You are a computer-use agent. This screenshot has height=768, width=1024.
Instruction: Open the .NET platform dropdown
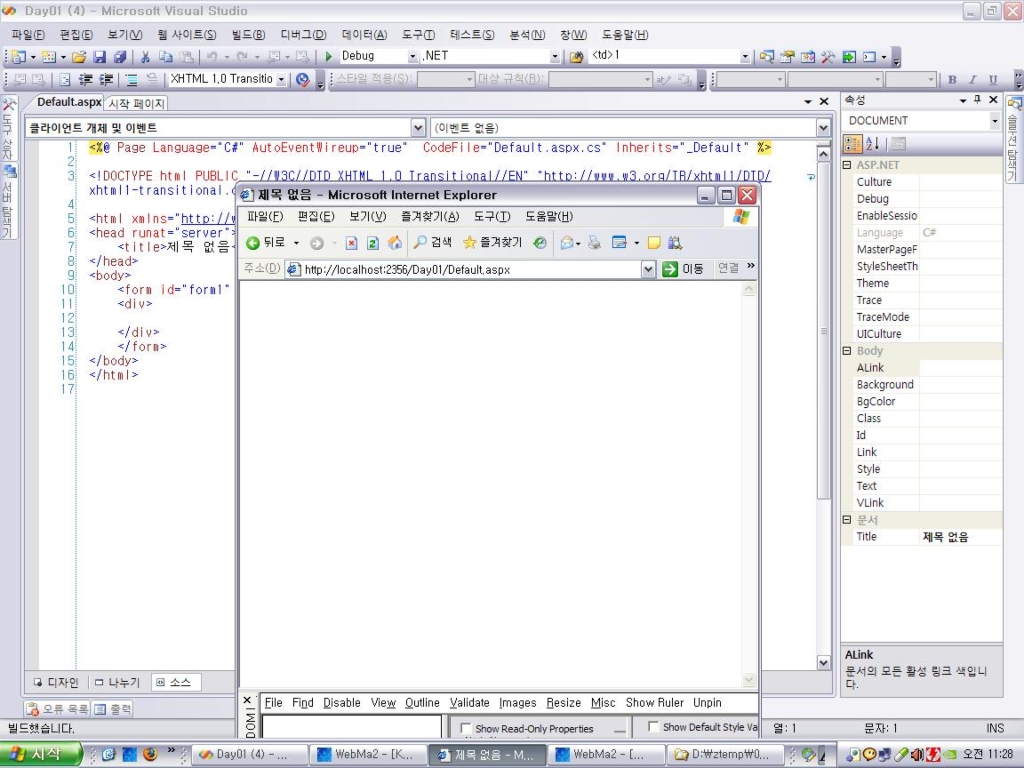pyautogui.click(x=555, y=57)
